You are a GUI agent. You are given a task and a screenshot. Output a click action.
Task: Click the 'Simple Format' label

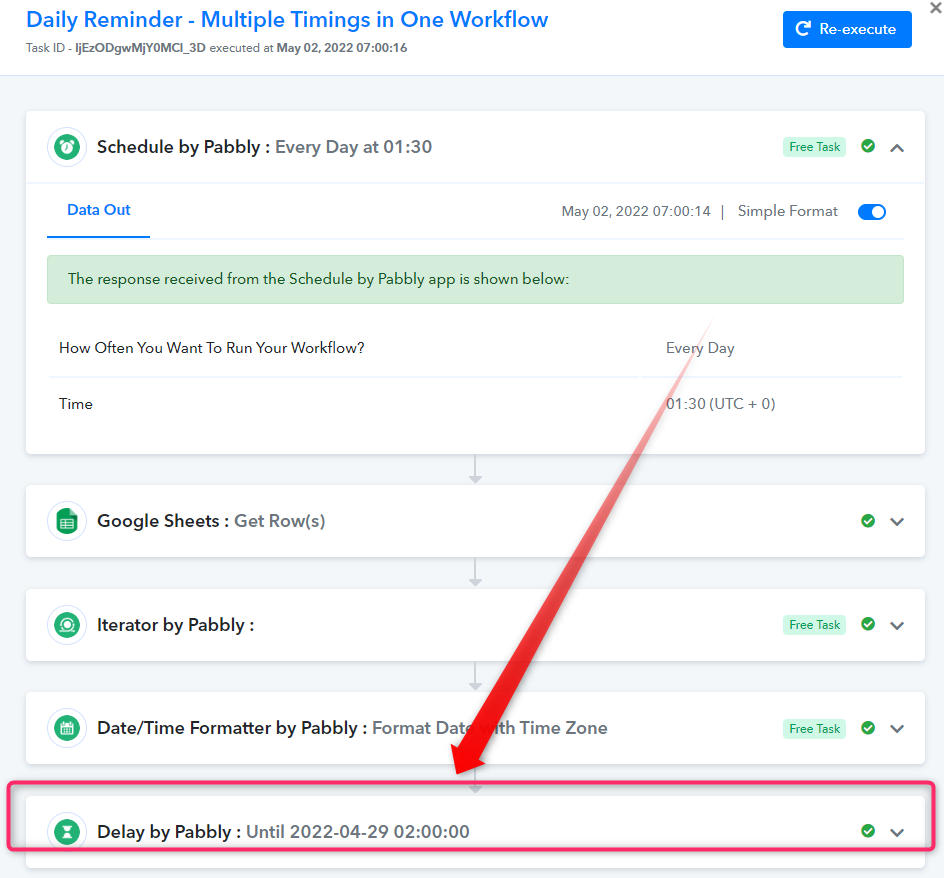click(x=787, y=211)
